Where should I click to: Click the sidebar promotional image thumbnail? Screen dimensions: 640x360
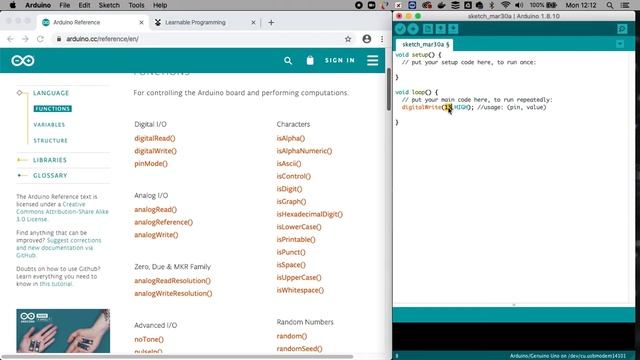click(x=63, y=331)
